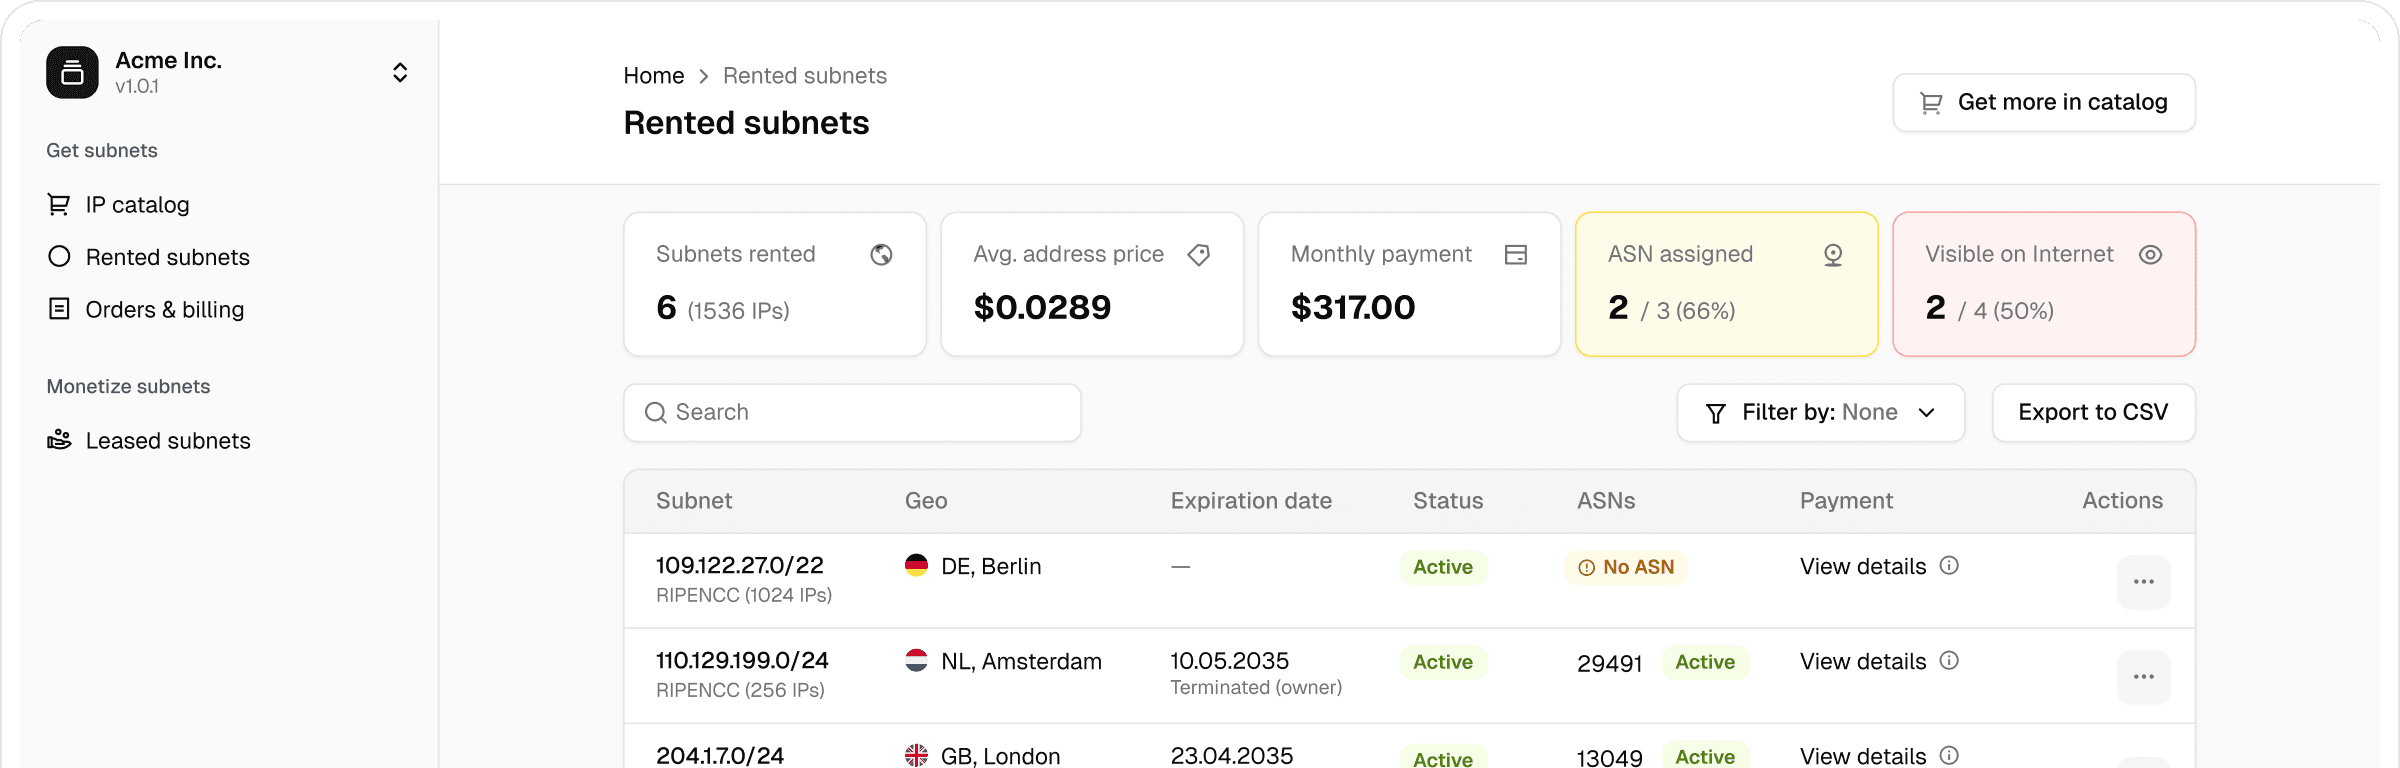This screenshot has height=768, width=2400.
Task: Go to Orders & billing page
Action: tap(164, 310)
